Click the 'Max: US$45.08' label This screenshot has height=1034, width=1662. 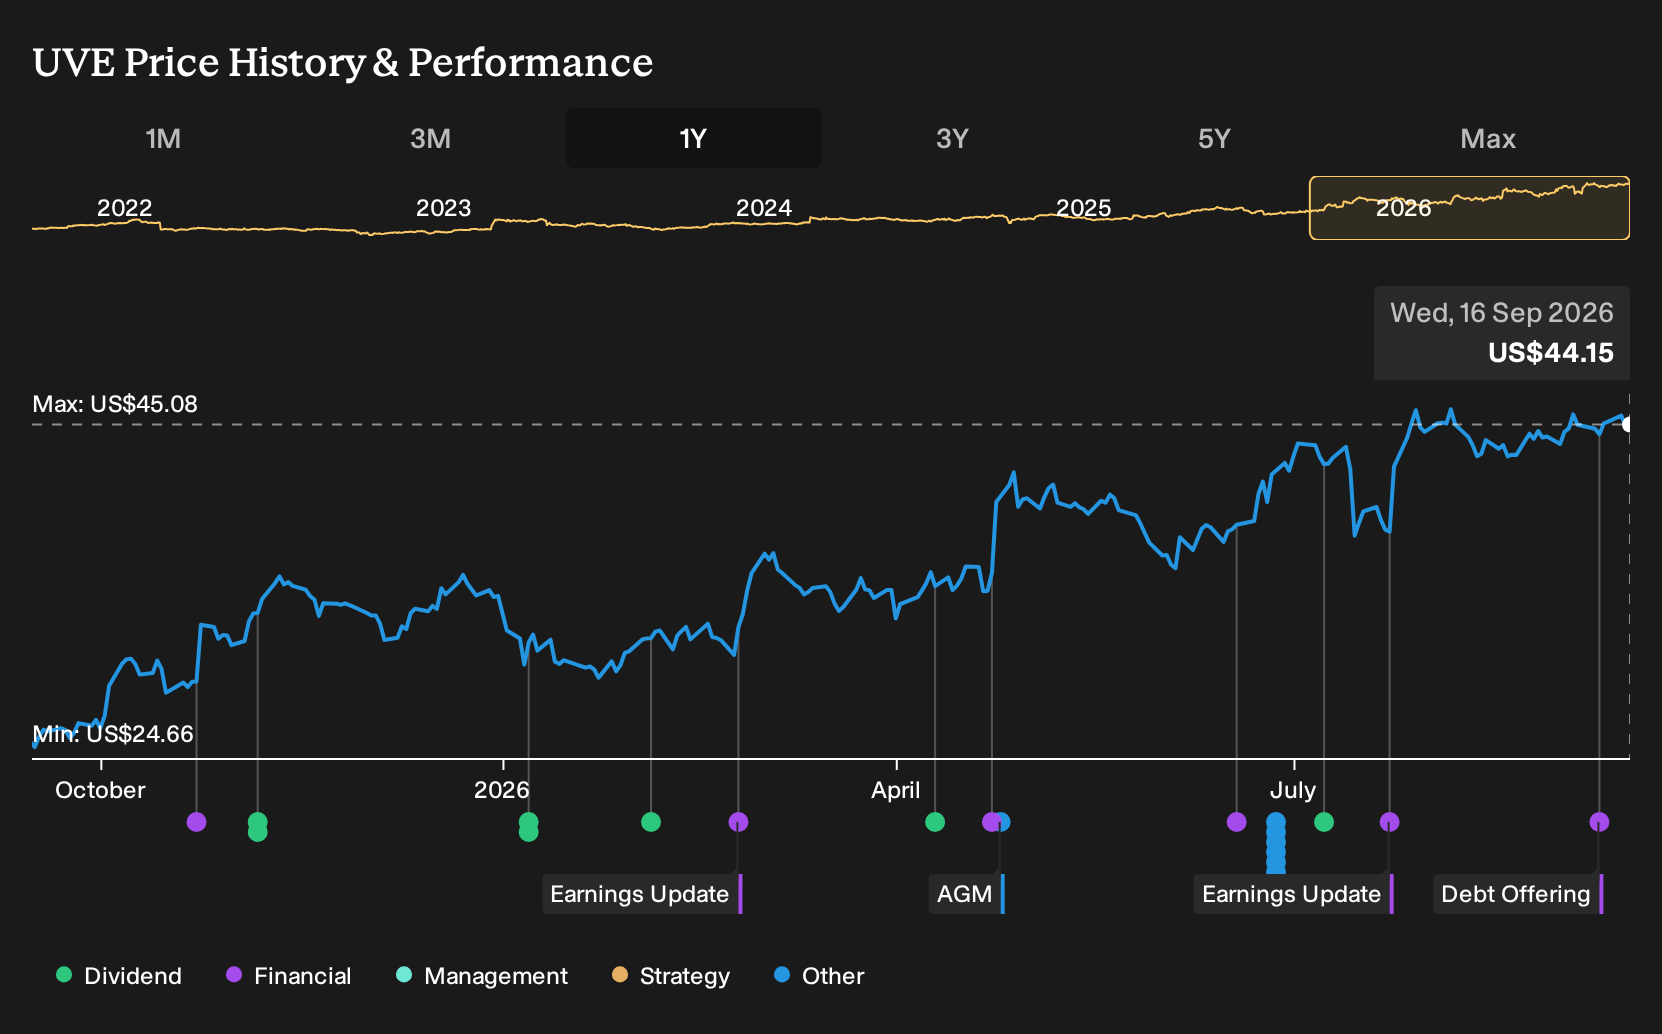click(x=115, y=404)
